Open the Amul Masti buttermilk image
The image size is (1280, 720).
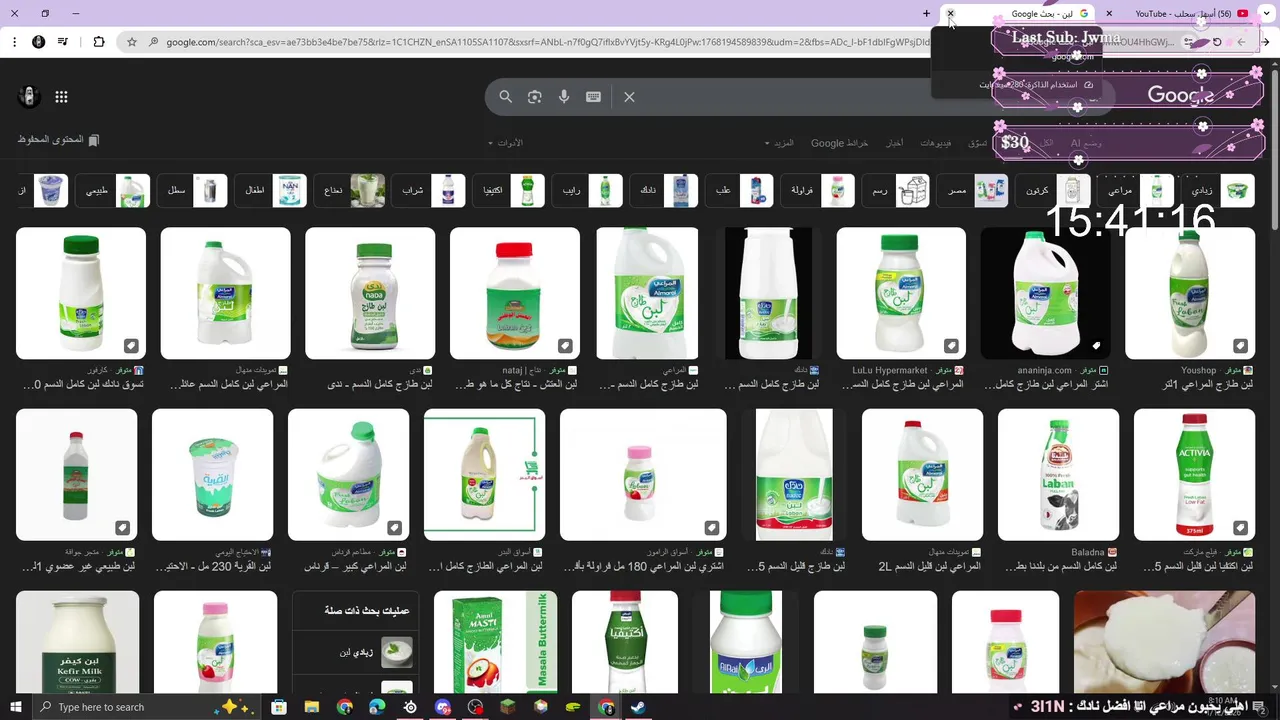coord(496,641)
